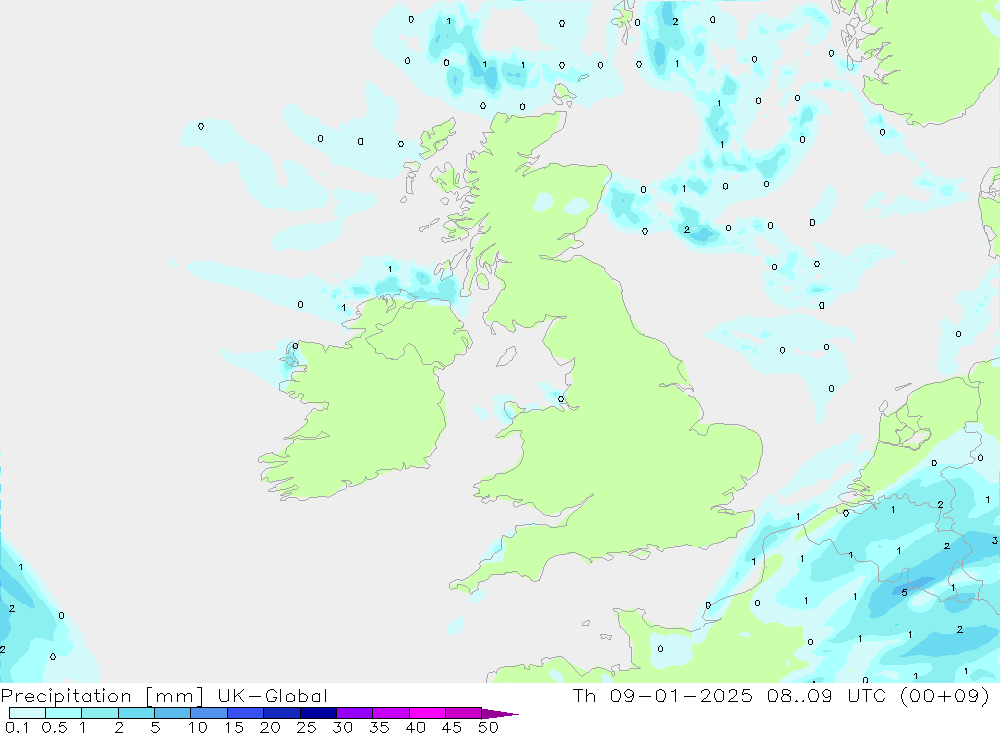
Task: Select the 2–5 mm legend color block
Action: click(x=136, y=713)
